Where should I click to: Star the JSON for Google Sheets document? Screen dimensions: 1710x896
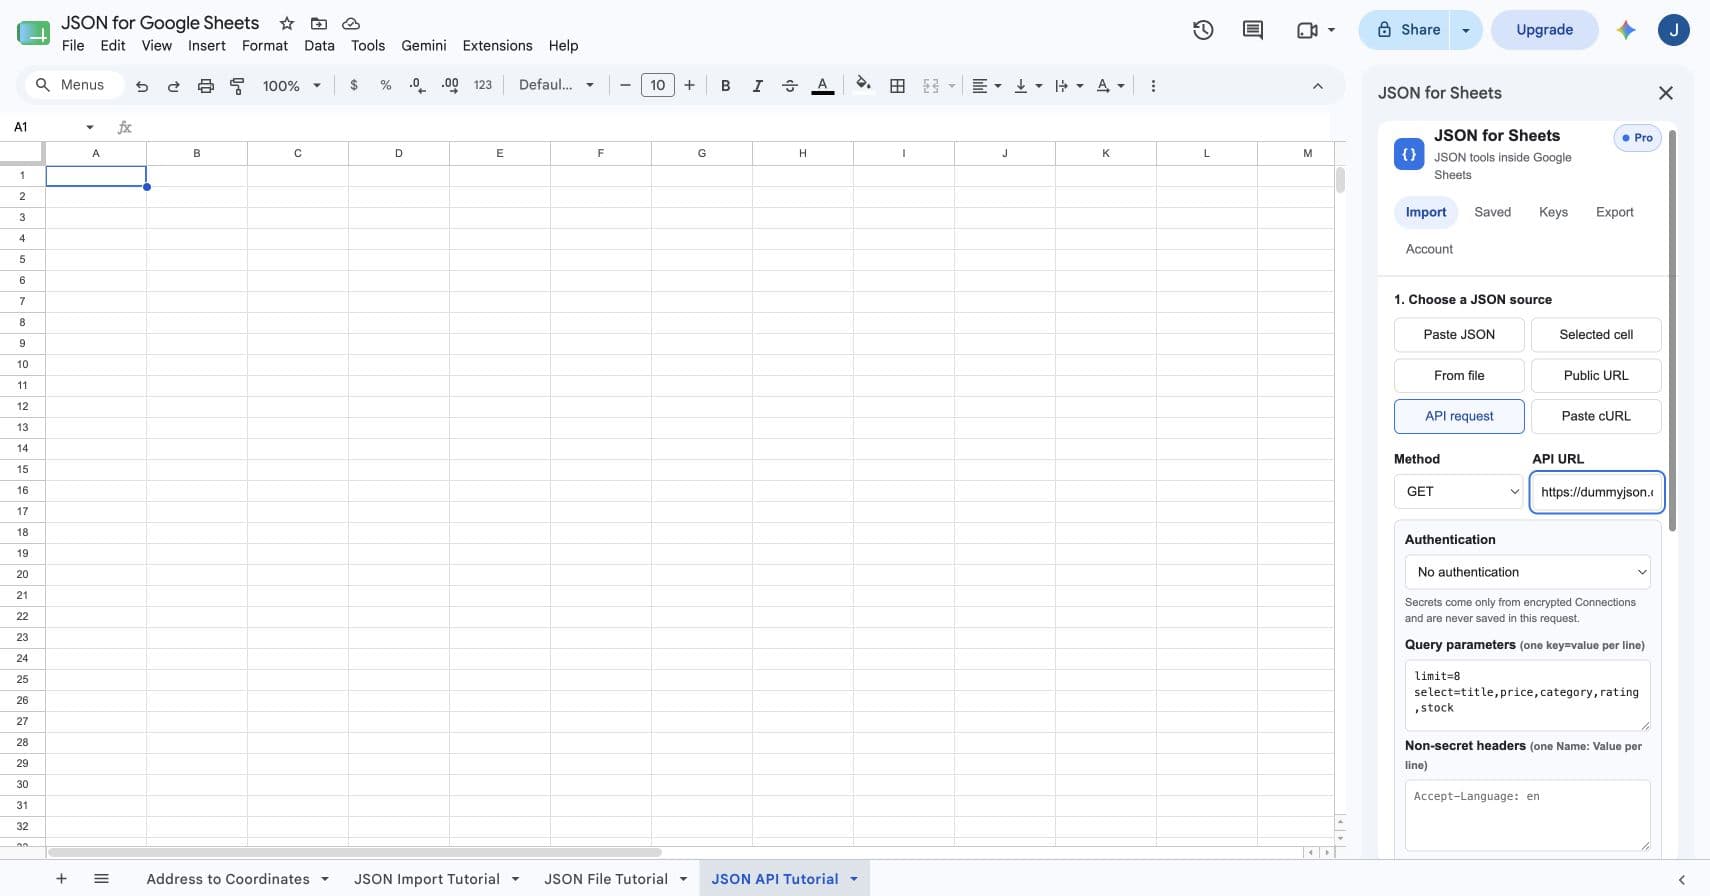tap(287, 23)
